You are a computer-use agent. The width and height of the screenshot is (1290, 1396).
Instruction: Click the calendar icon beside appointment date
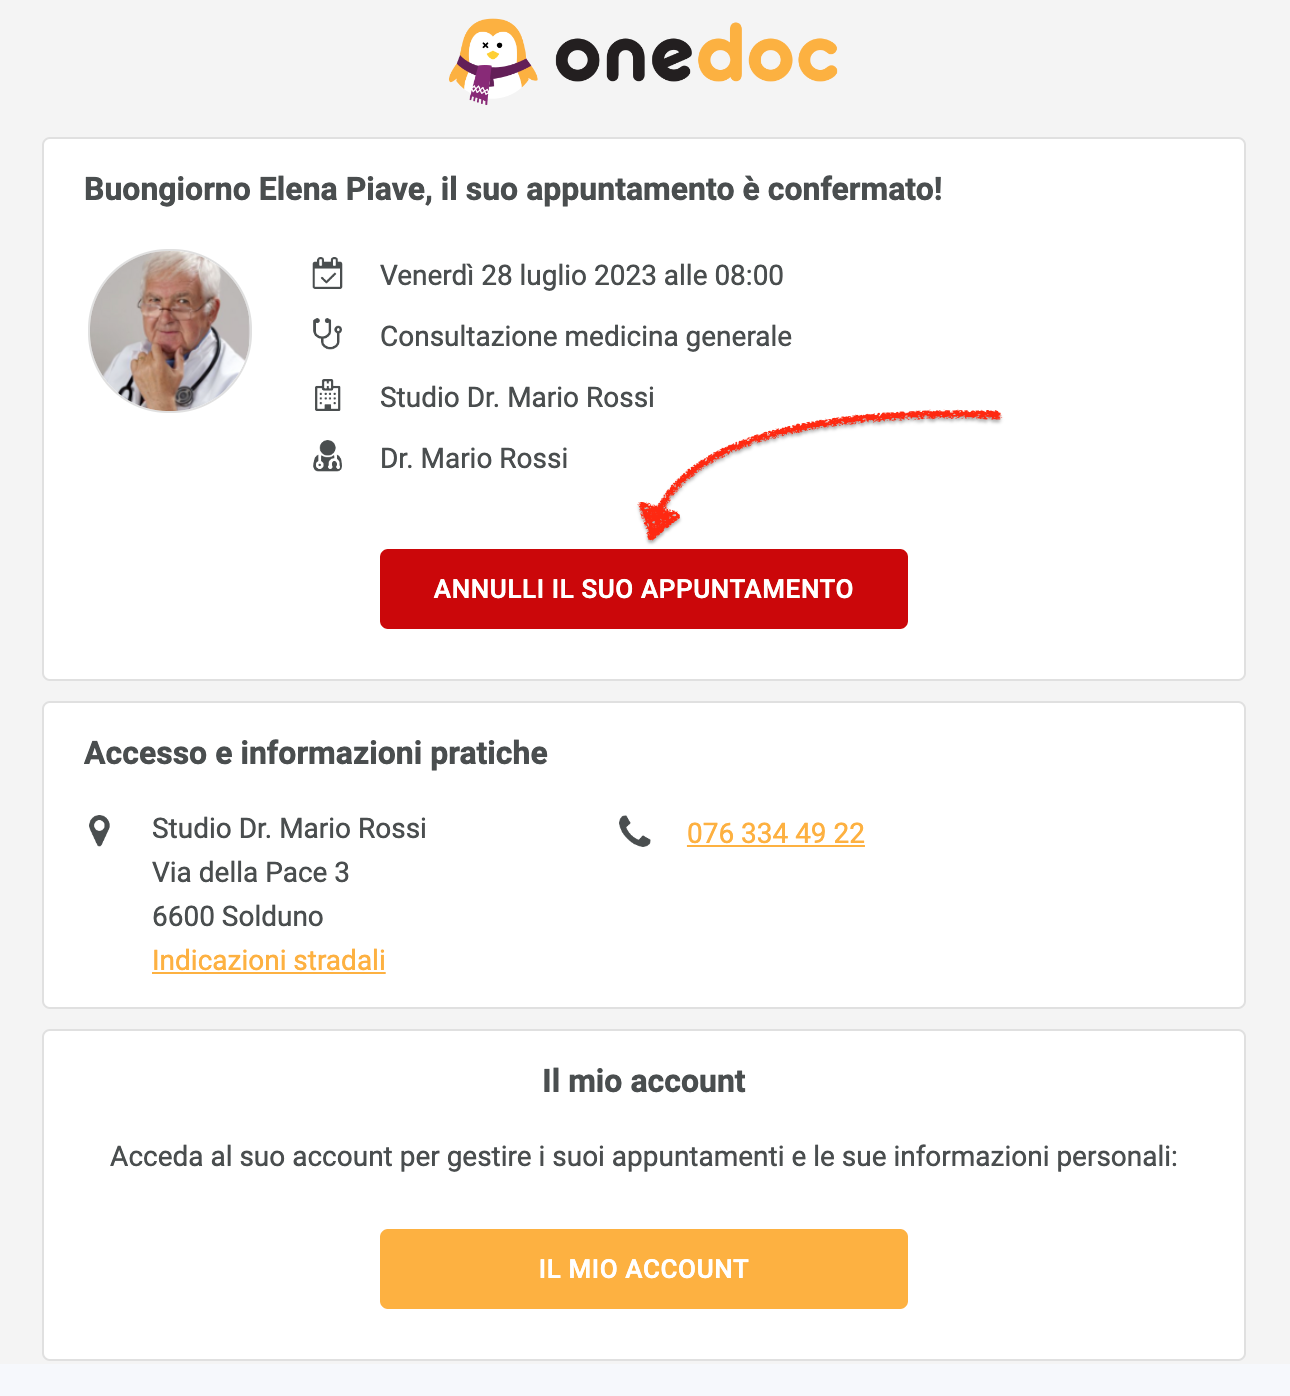pyautogui.click(x=327, y=274)
